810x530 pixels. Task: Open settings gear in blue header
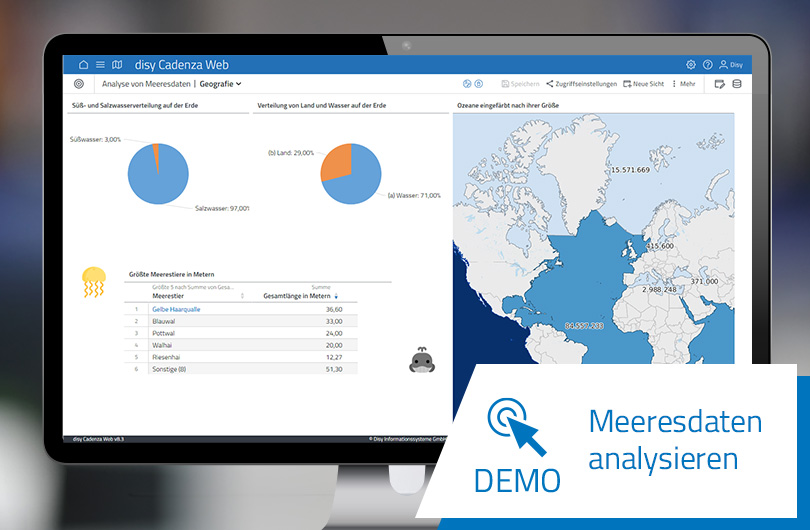pos(691,64)
